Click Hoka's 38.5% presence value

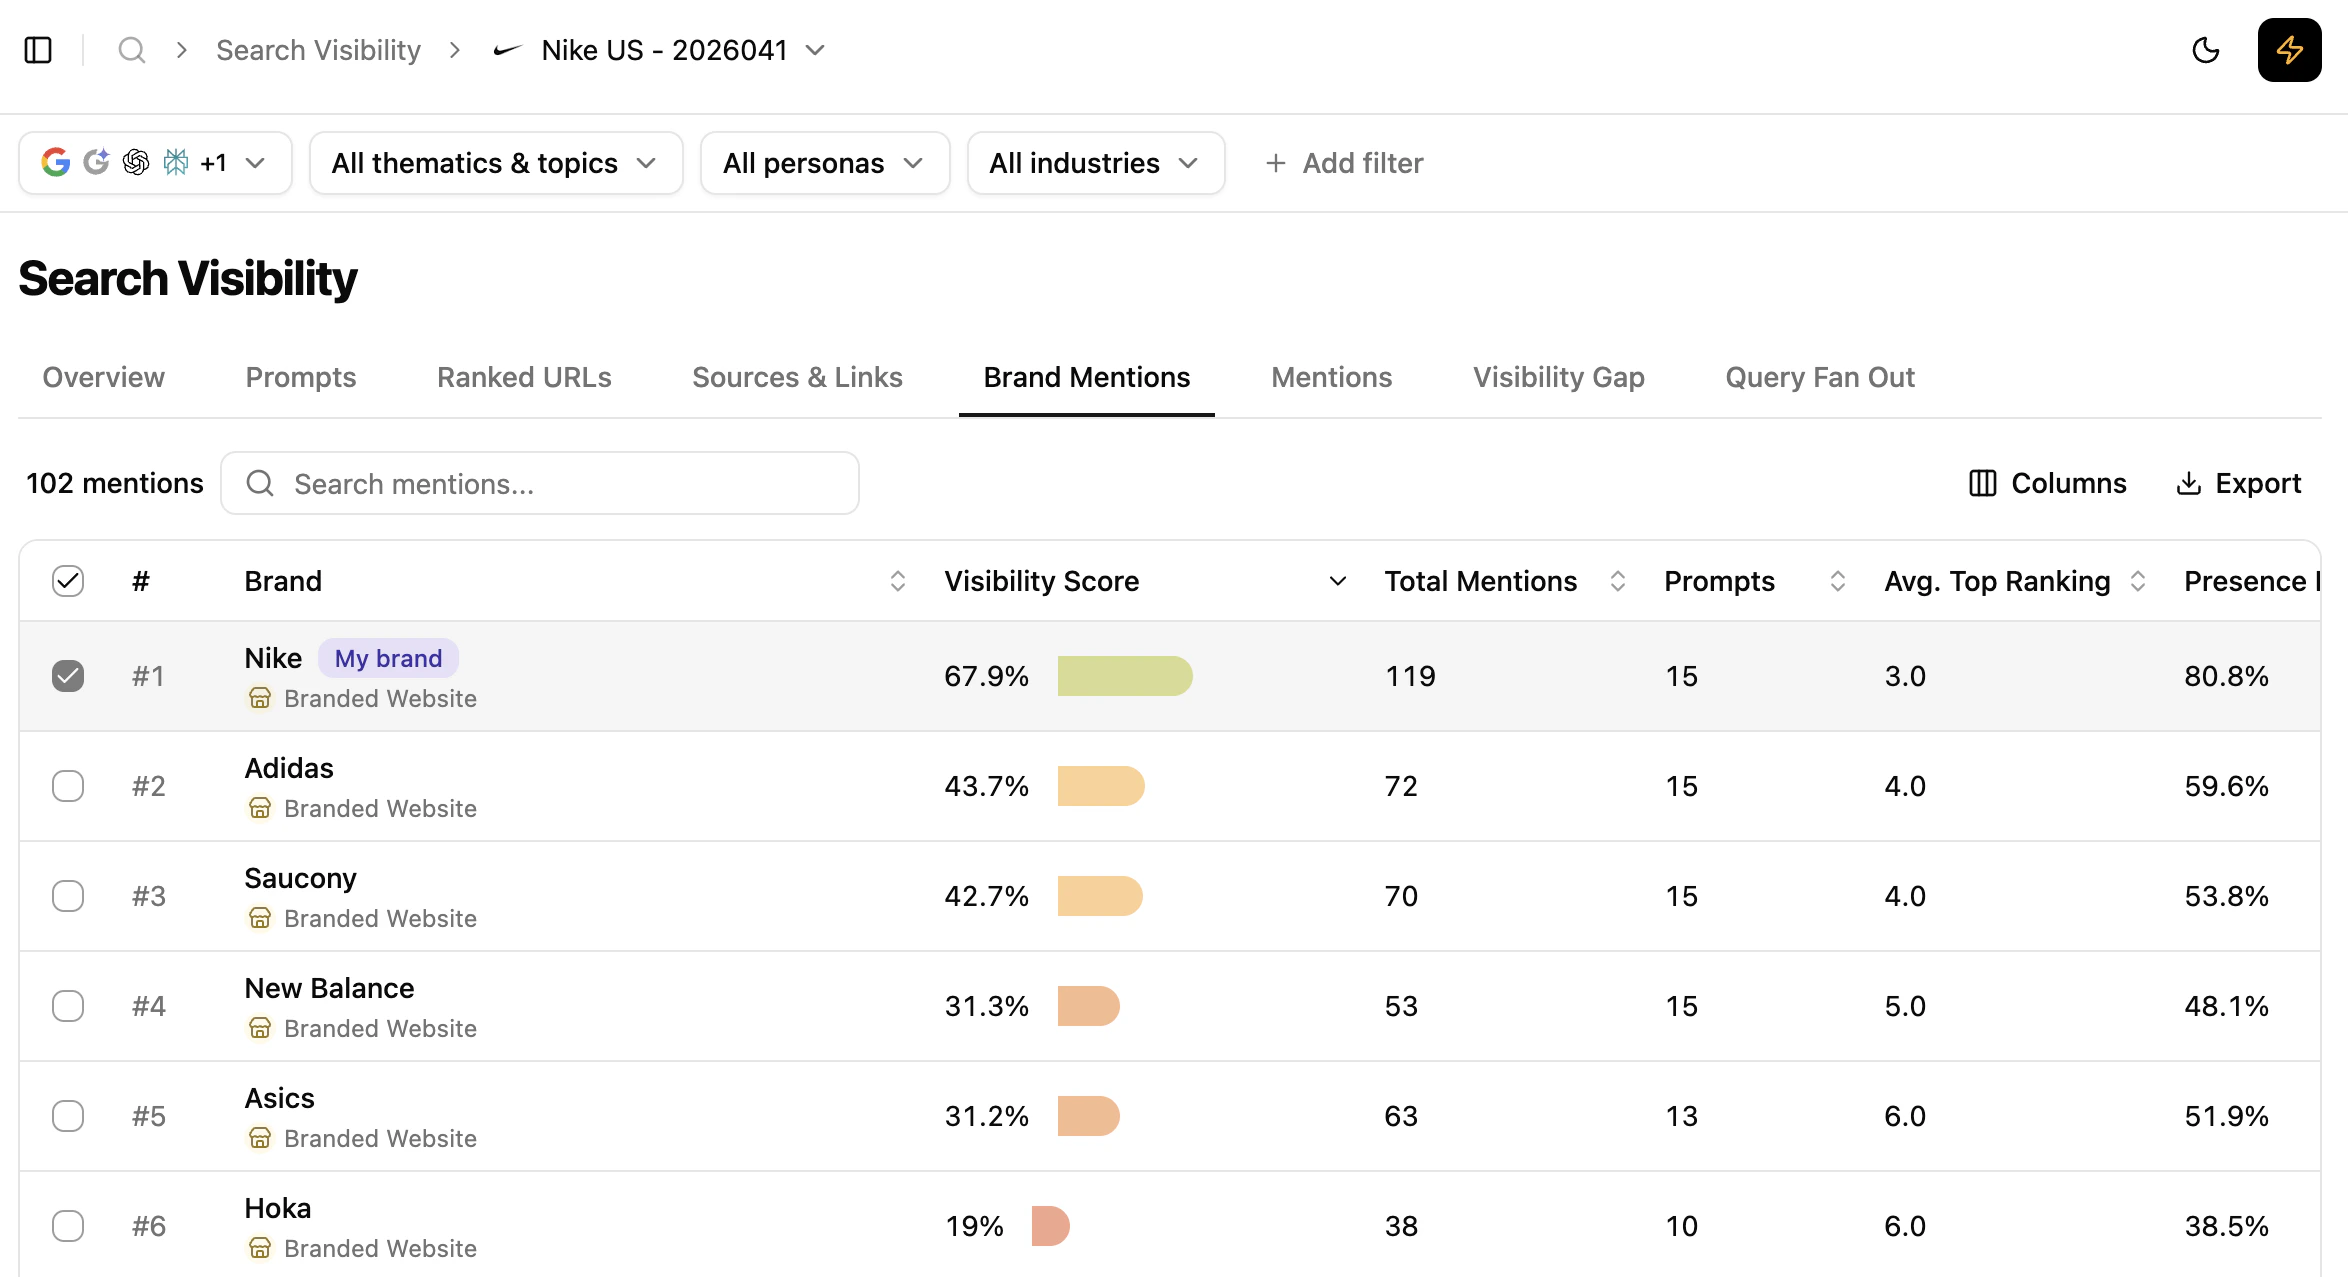[2226, 1226]
